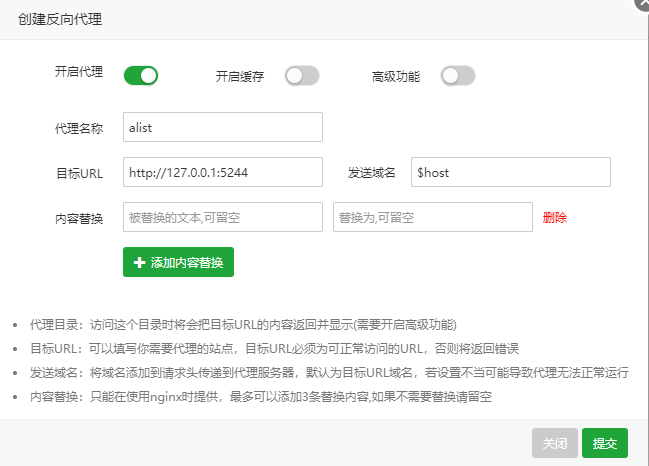Screen dimensions: 649x466
Task: Click the last help line about nginx
Action: pyautogui.click(x=264, y=396)
